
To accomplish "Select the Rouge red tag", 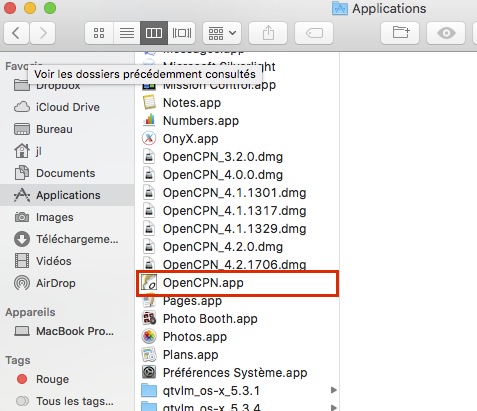I will point(53,379).
